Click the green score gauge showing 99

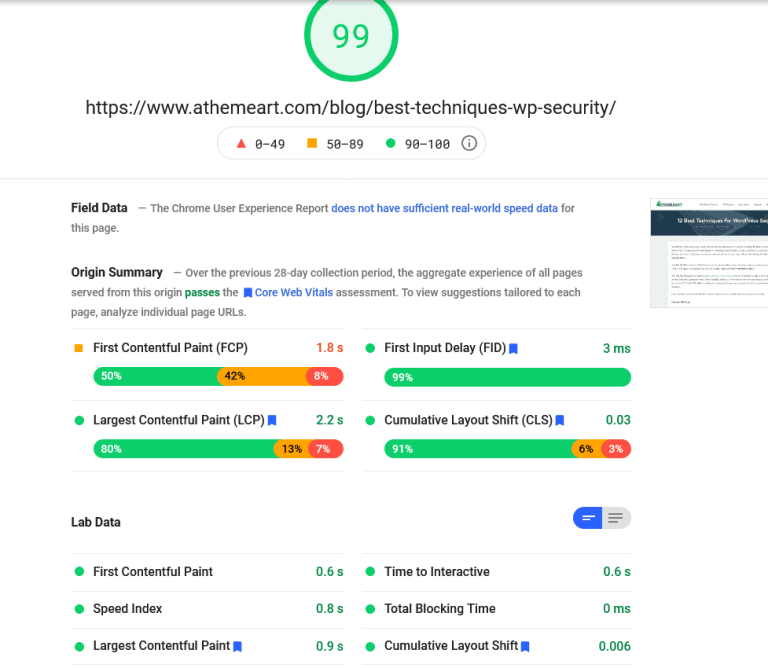point(351,35)
